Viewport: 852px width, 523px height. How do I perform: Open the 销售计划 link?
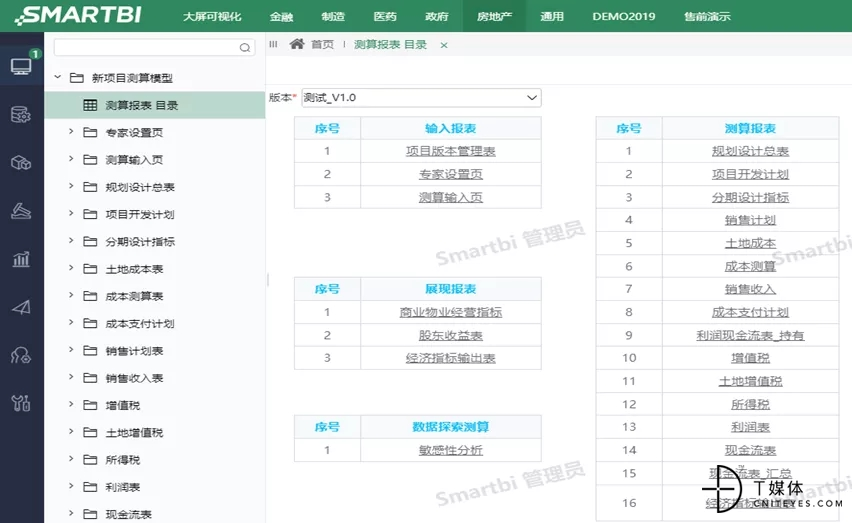click(x=750, y=220)
